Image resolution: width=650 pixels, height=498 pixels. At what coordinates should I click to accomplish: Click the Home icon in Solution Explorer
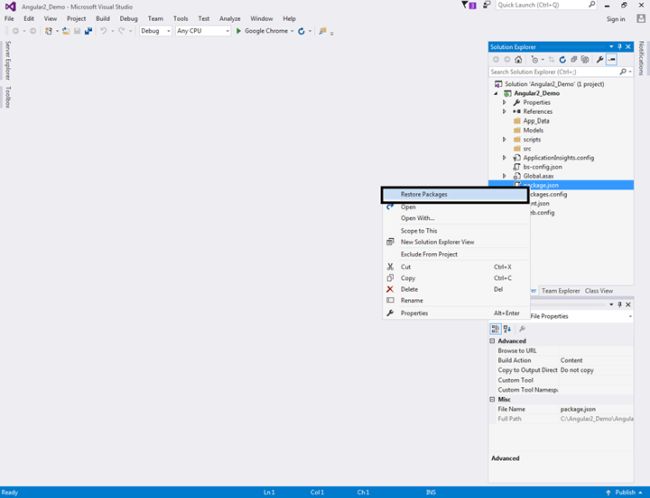pyautogui.click(x=518, y=60)
